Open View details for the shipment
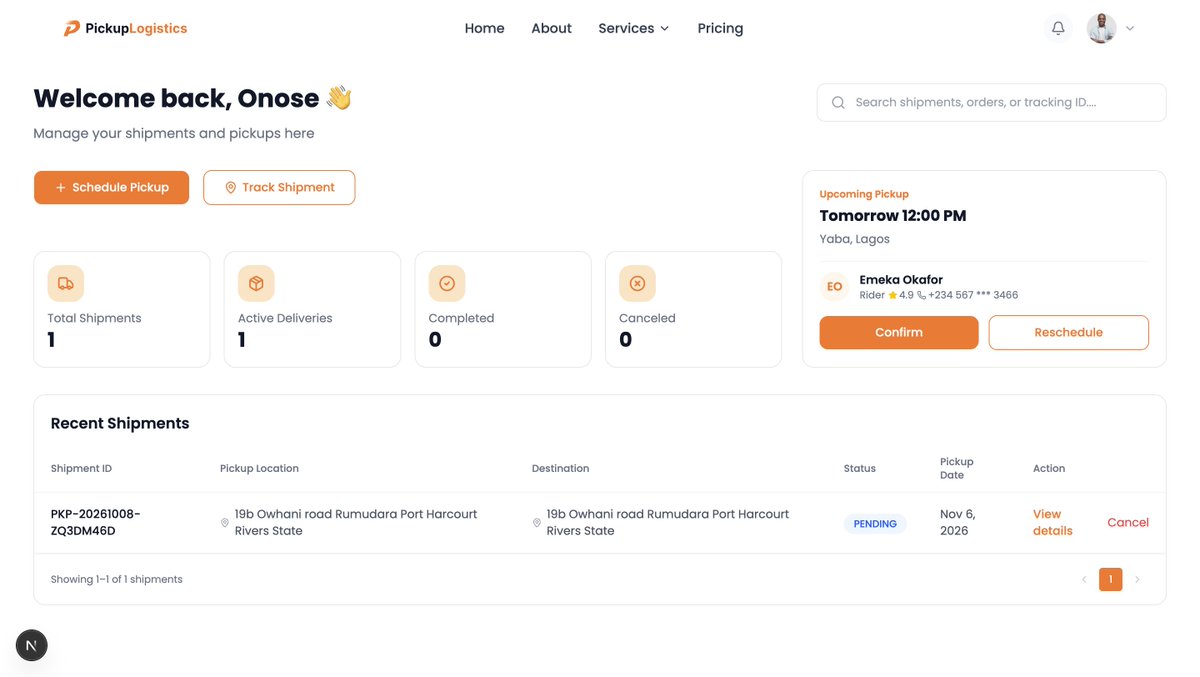 pos(1052,522)
